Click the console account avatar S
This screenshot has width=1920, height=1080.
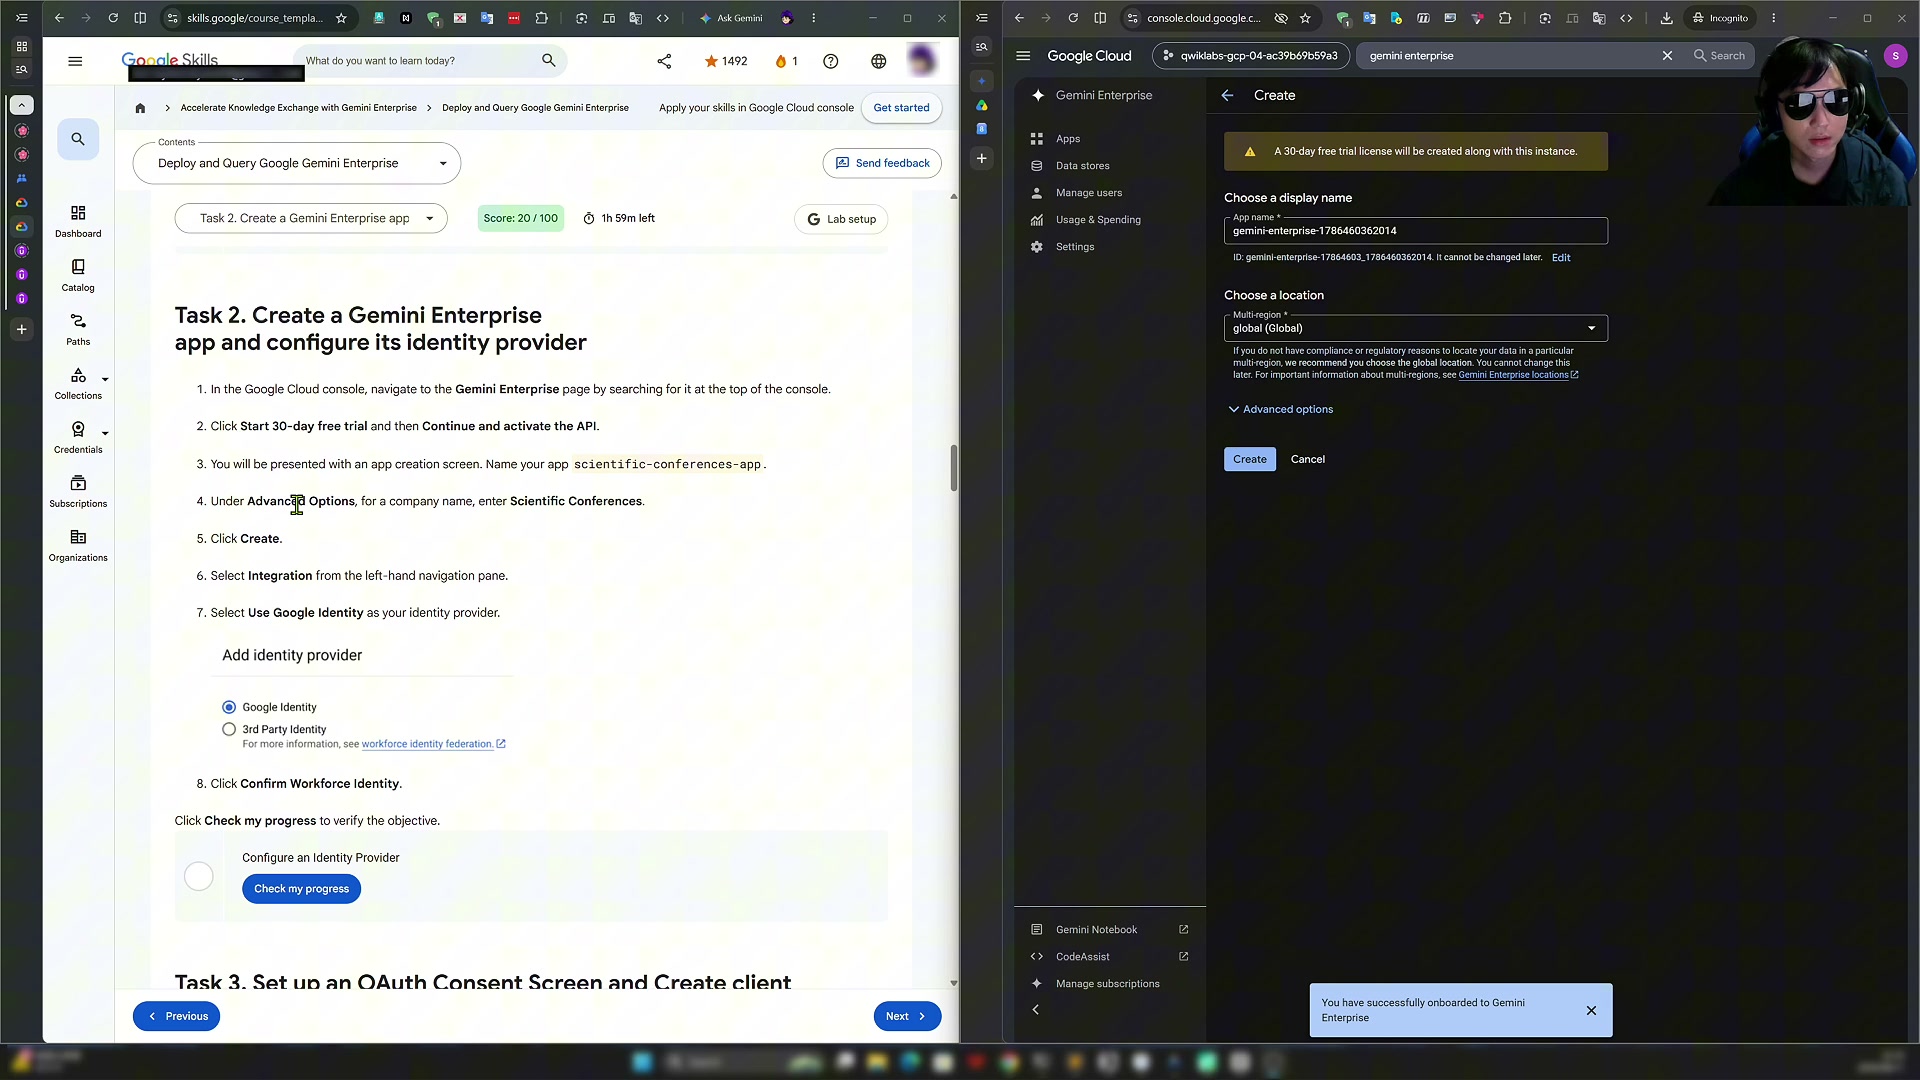coord(1895,56)
